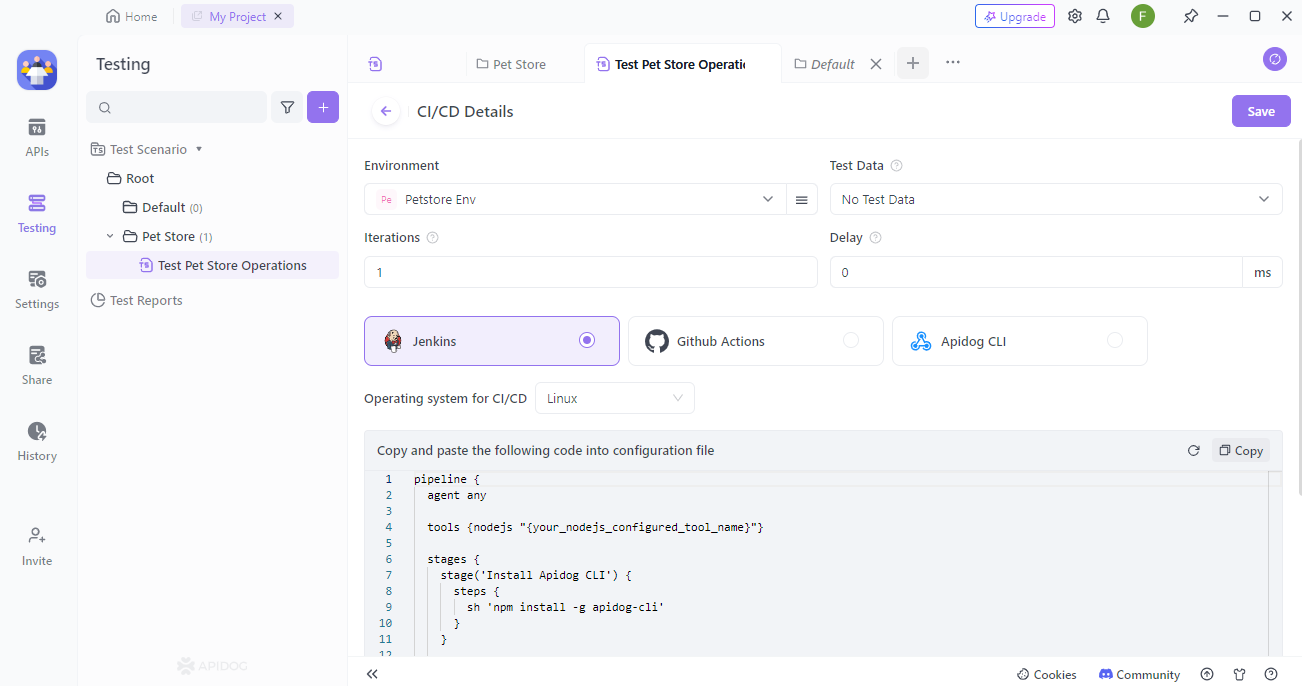Open the Test Data dropdown

1056,200
